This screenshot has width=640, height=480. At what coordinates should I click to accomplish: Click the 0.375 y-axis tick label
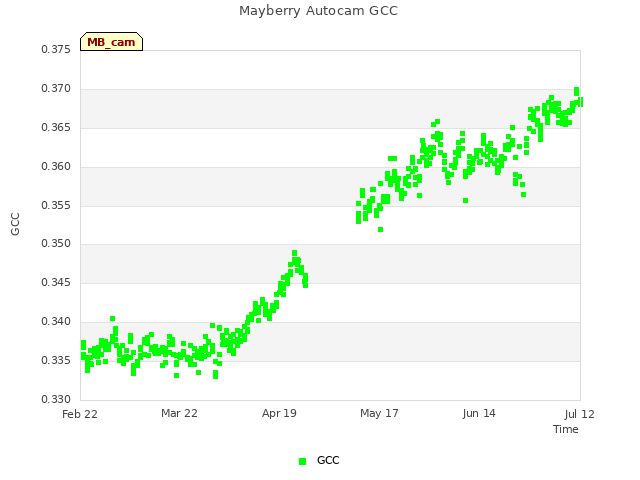(56, 50)
